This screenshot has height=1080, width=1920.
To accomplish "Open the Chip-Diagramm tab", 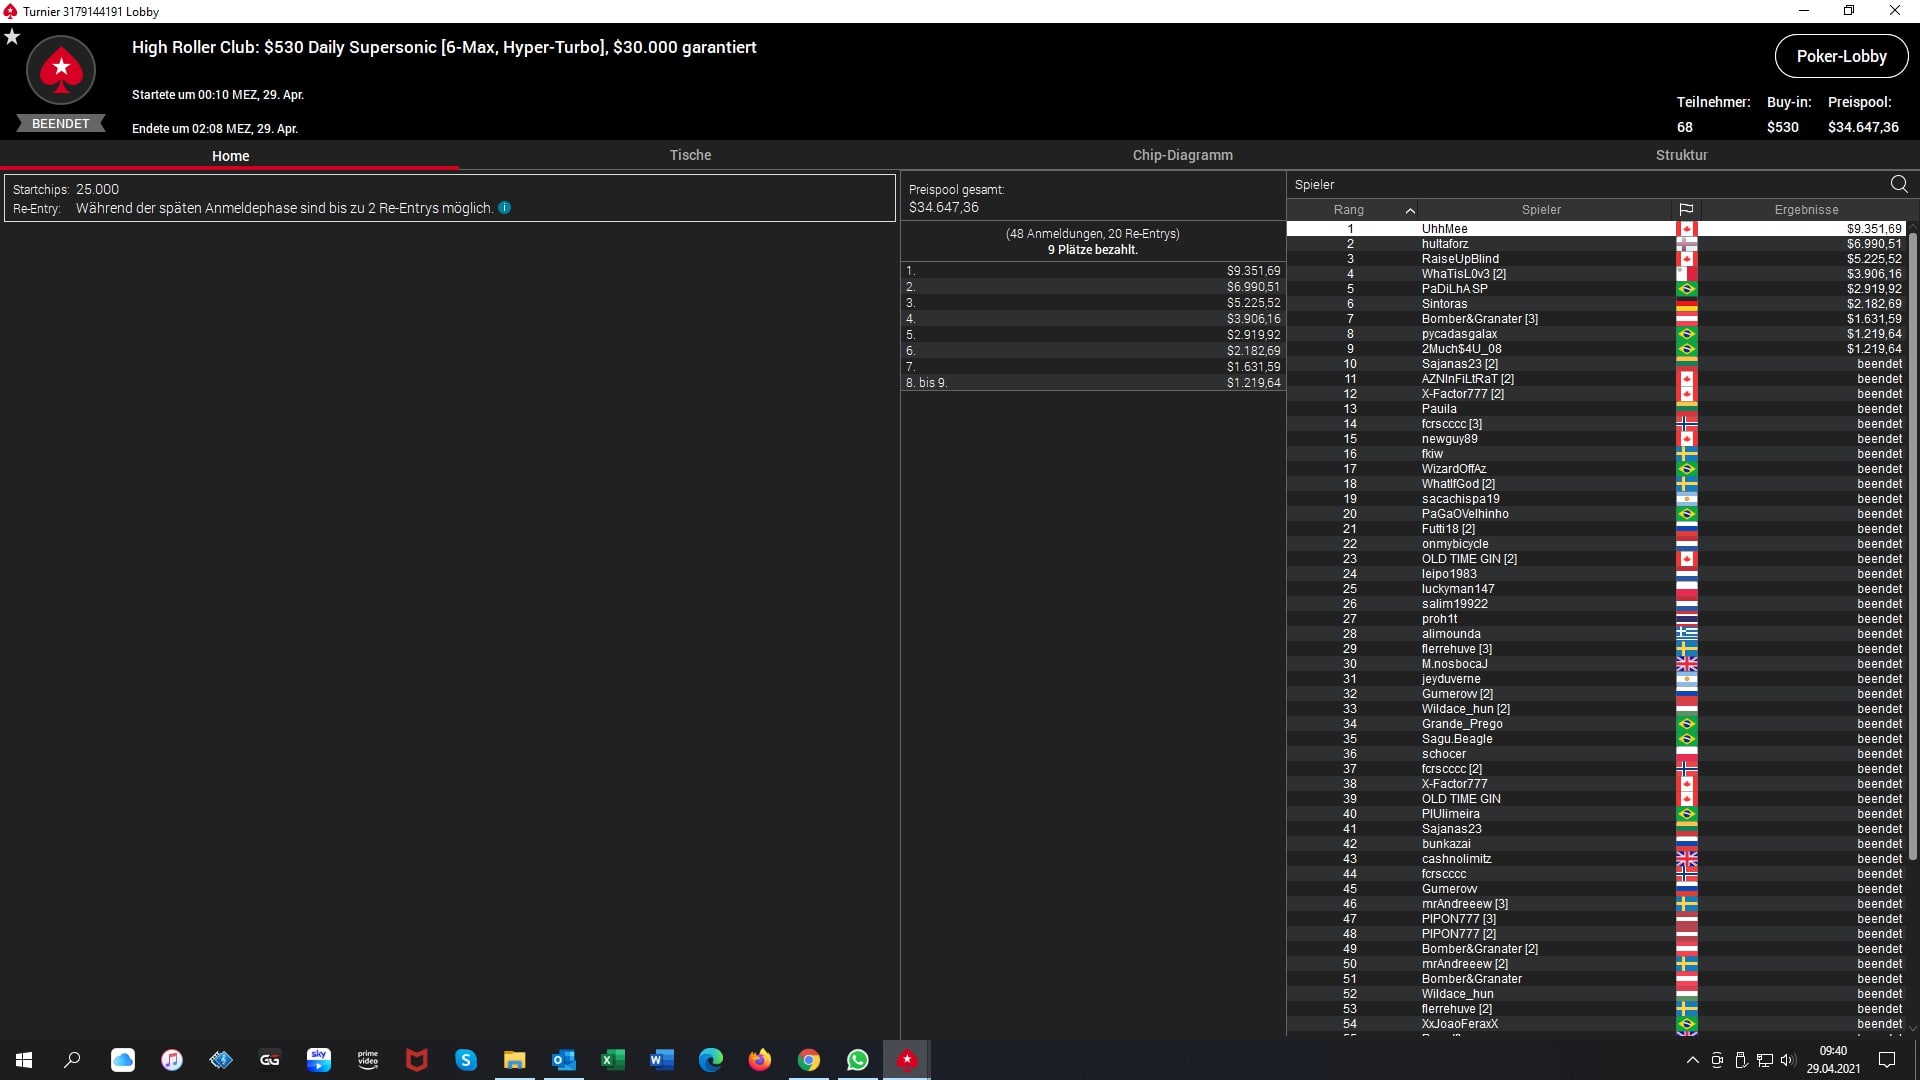I will [x=1182, y=155].
